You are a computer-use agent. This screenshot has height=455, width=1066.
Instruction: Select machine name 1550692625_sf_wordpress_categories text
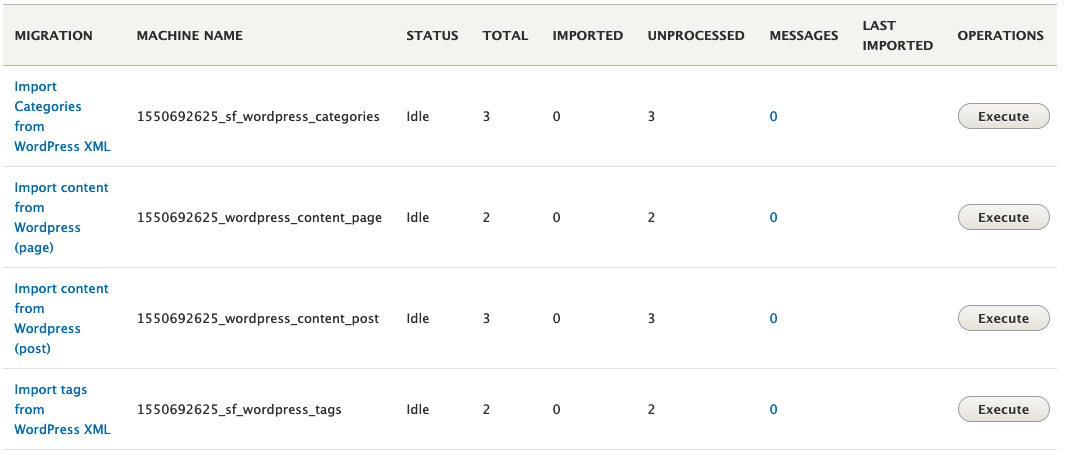[x=258, y=116]
